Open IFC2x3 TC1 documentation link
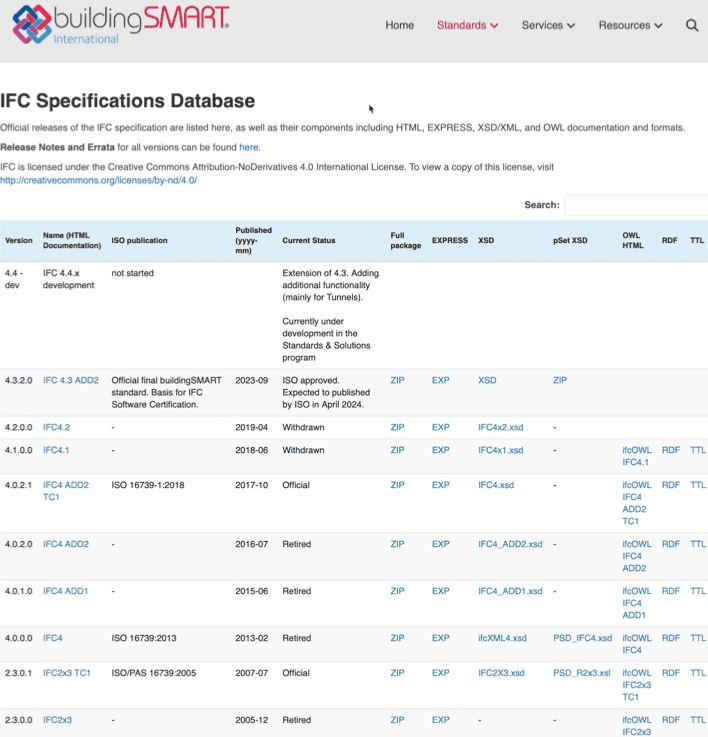708x737 pixels. tap(67, 673)
